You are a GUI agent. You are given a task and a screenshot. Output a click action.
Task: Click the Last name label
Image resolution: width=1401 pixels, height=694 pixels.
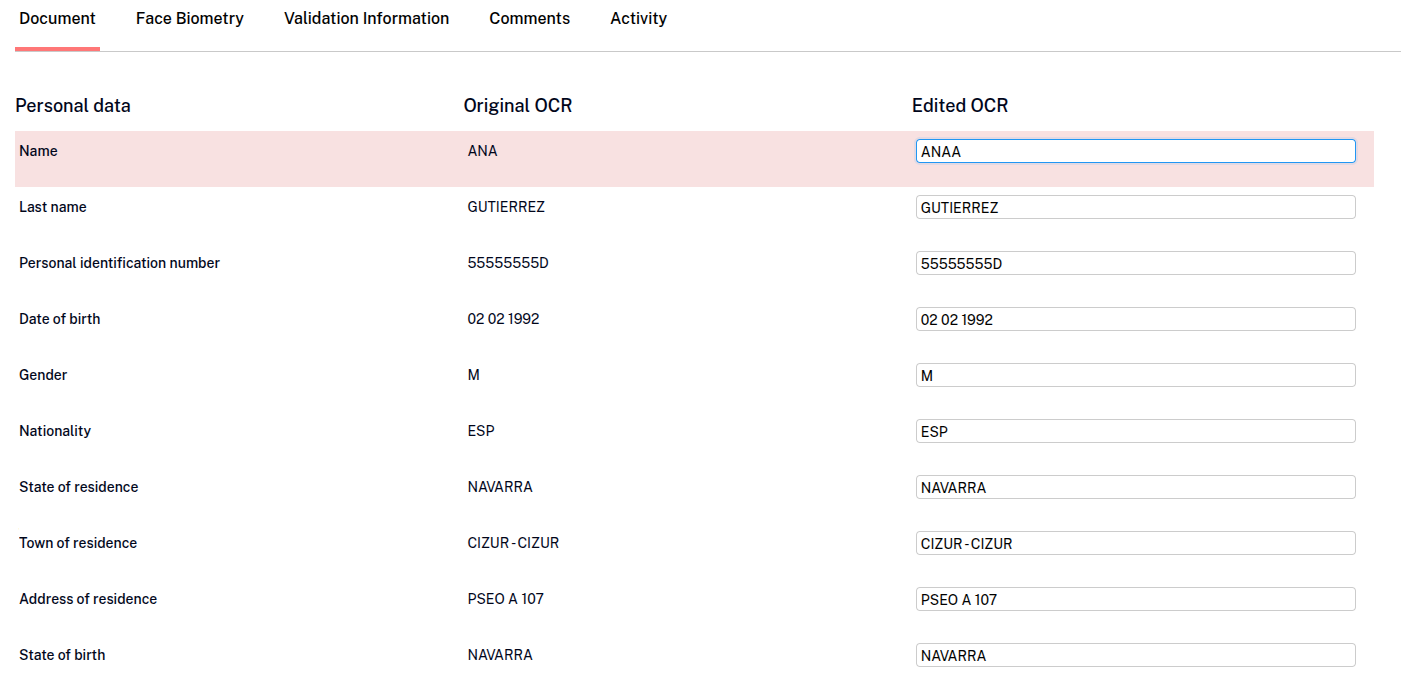(53, 207)
